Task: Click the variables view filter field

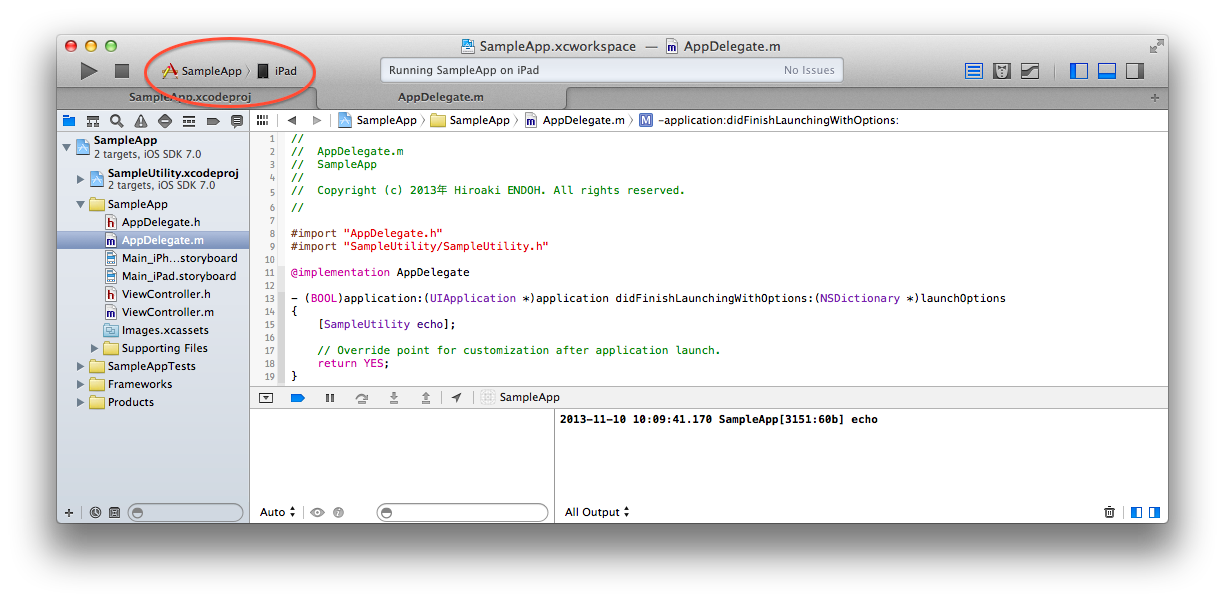Action: point(463,512)
